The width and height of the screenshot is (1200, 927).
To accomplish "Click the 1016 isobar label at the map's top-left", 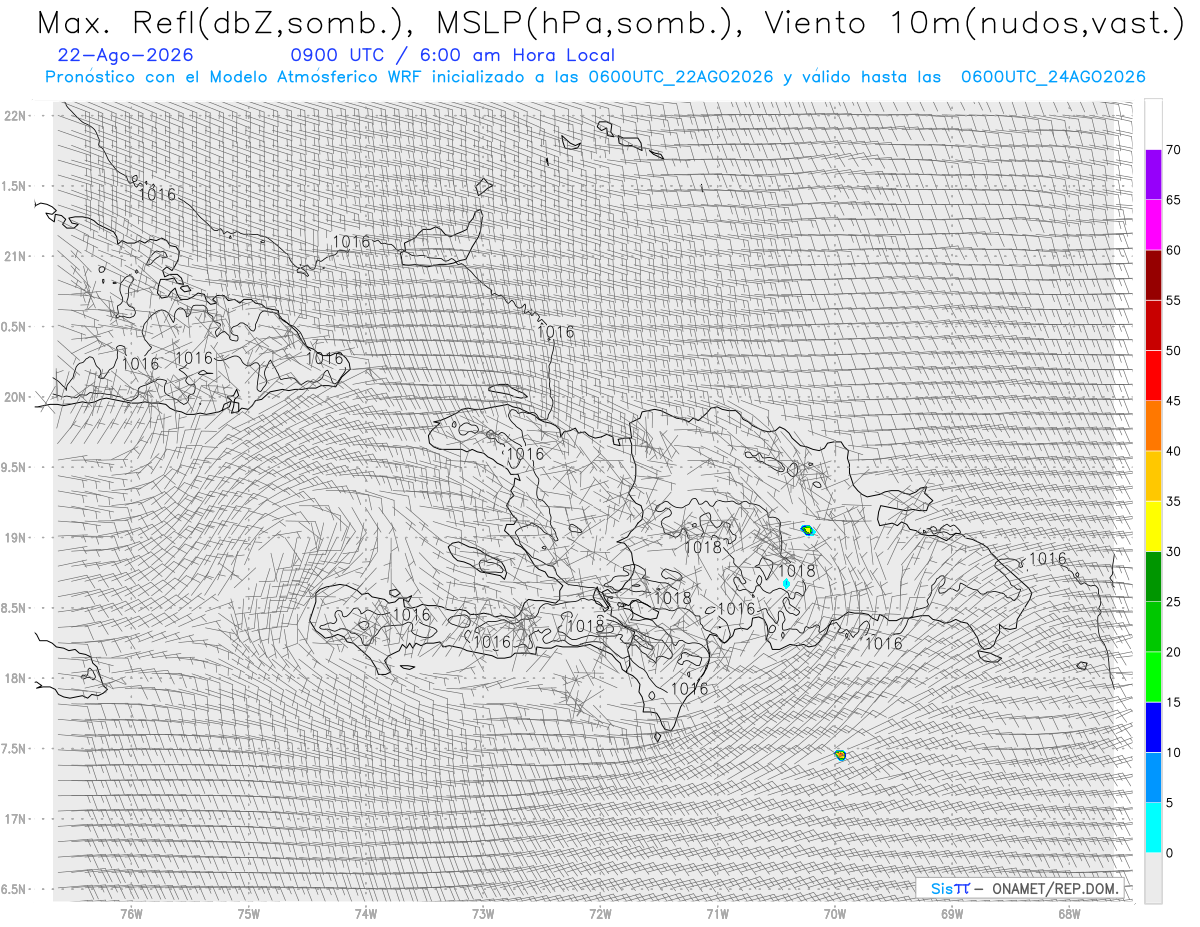I will click(x=157, y=194).
